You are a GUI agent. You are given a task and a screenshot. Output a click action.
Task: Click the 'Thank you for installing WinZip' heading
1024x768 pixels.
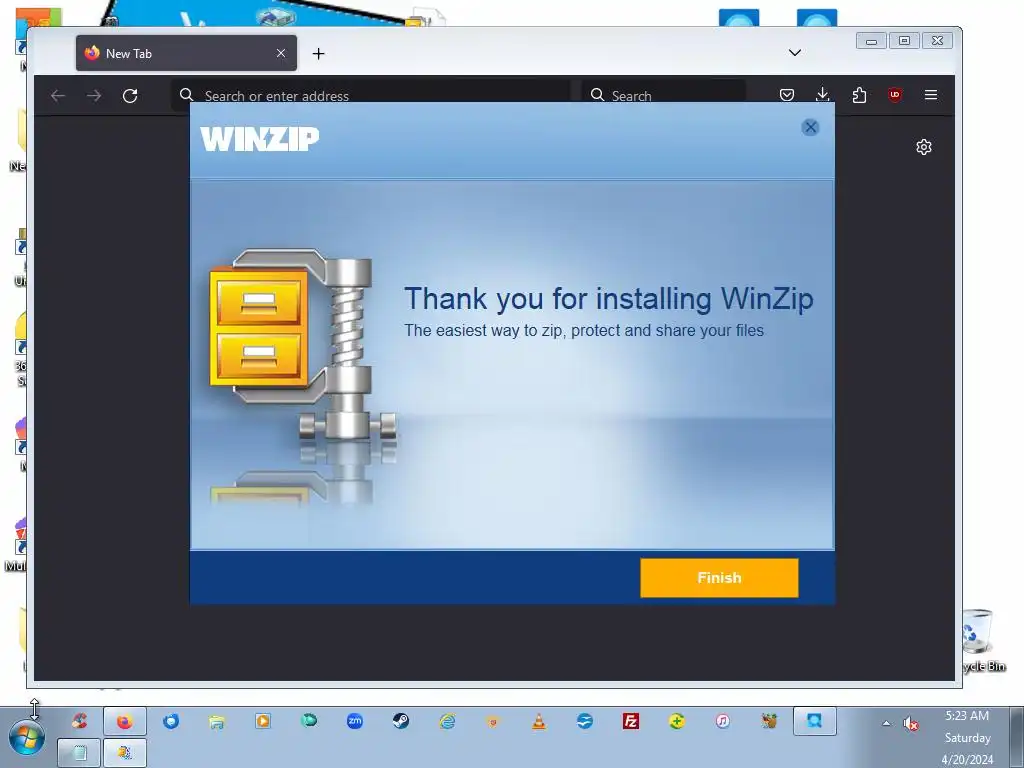point(609,298)
